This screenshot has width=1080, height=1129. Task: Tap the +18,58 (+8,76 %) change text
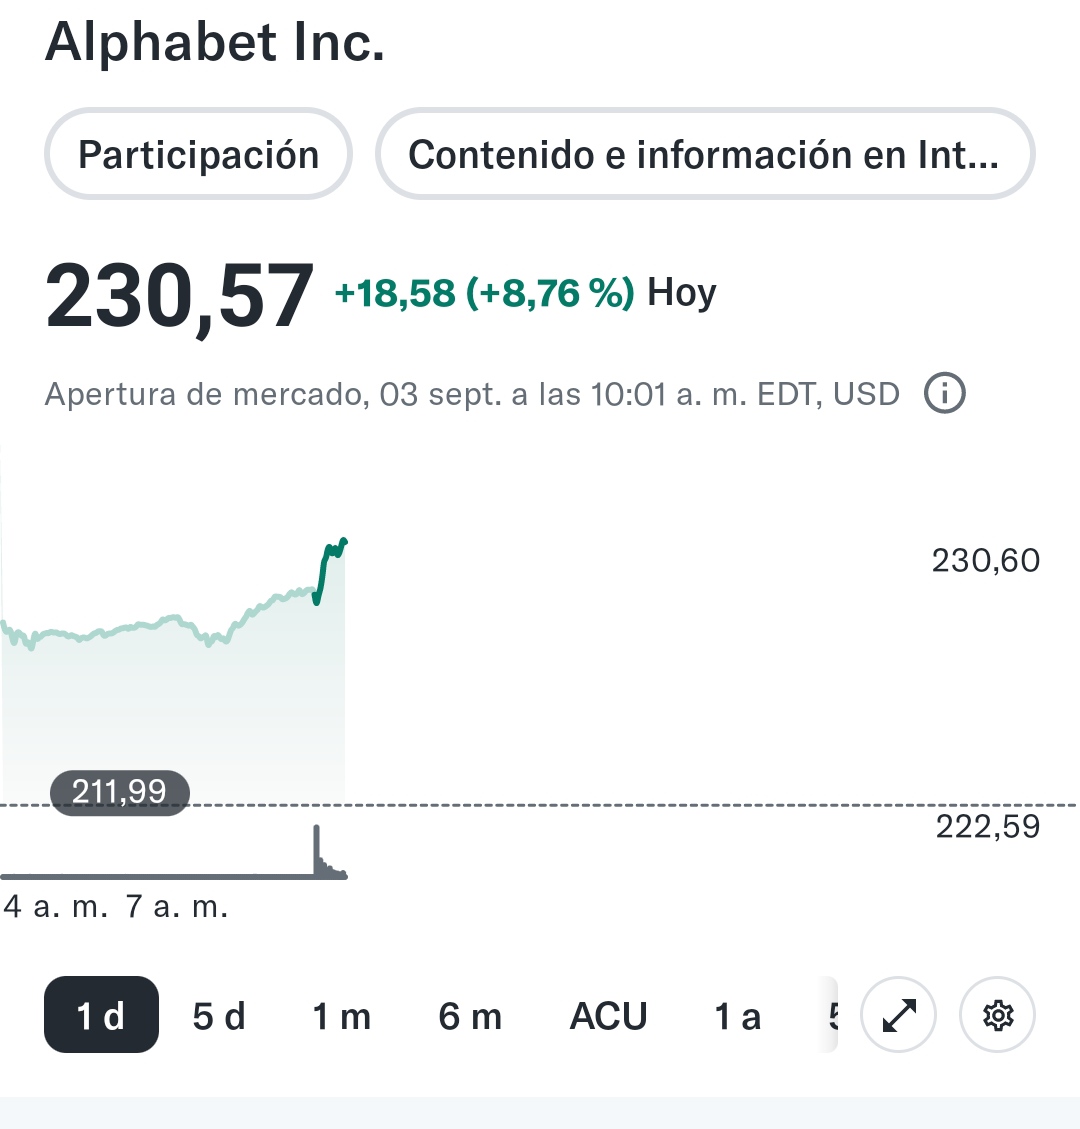click(484, 293)
